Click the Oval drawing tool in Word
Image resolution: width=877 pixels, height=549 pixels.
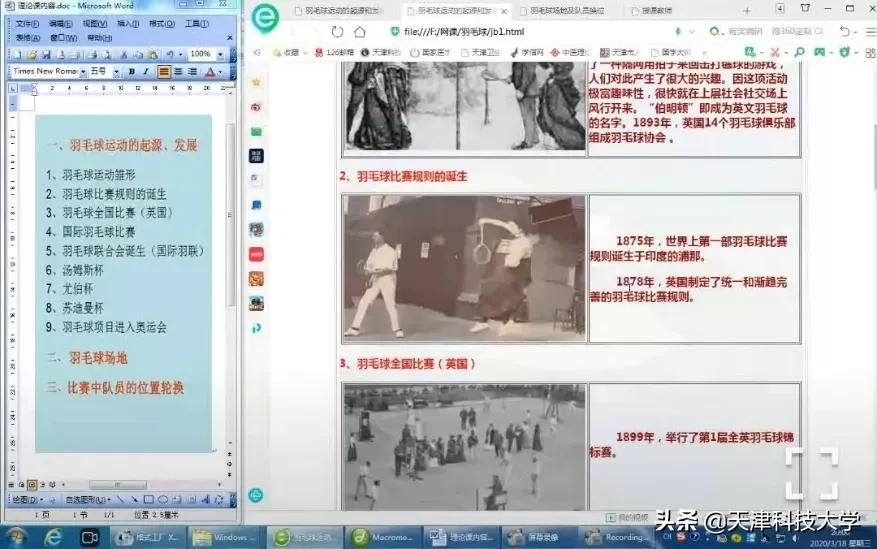163,499
